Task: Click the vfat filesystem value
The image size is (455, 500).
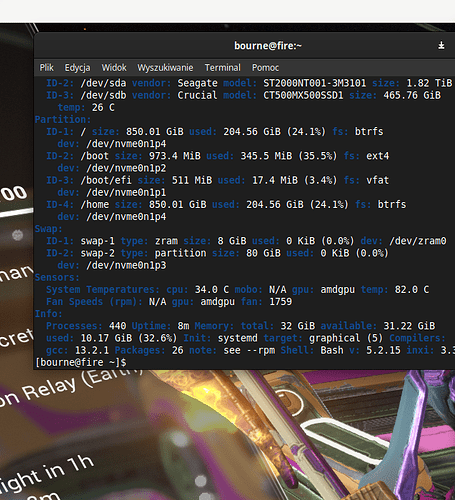Action: click(x=378, y=180)
